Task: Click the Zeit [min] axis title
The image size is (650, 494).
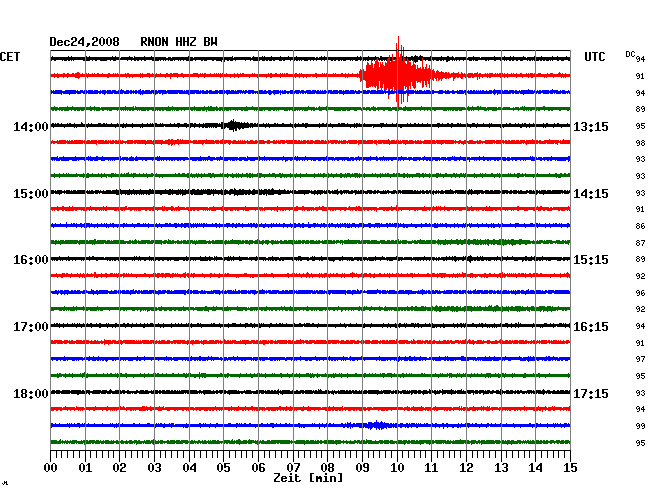Action: coord(308,478)
